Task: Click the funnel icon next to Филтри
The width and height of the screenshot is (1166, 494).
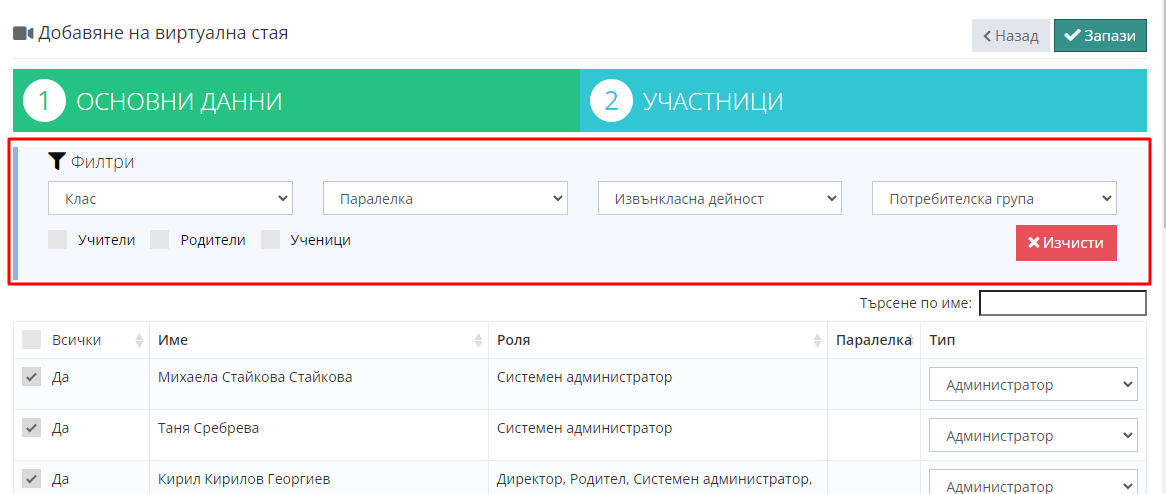Action: [x=57, y=161]
